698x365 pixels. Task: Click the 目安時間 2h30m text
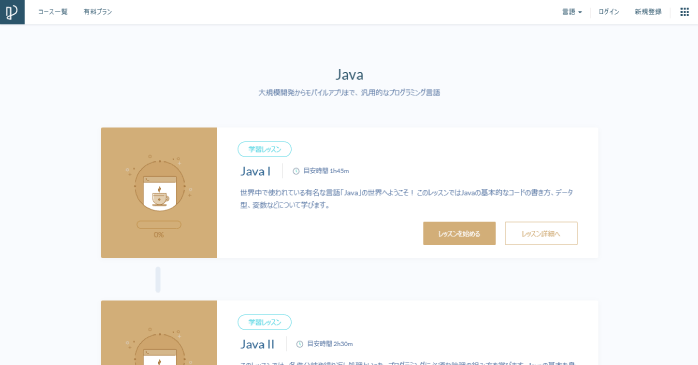[x=330, y=344]
